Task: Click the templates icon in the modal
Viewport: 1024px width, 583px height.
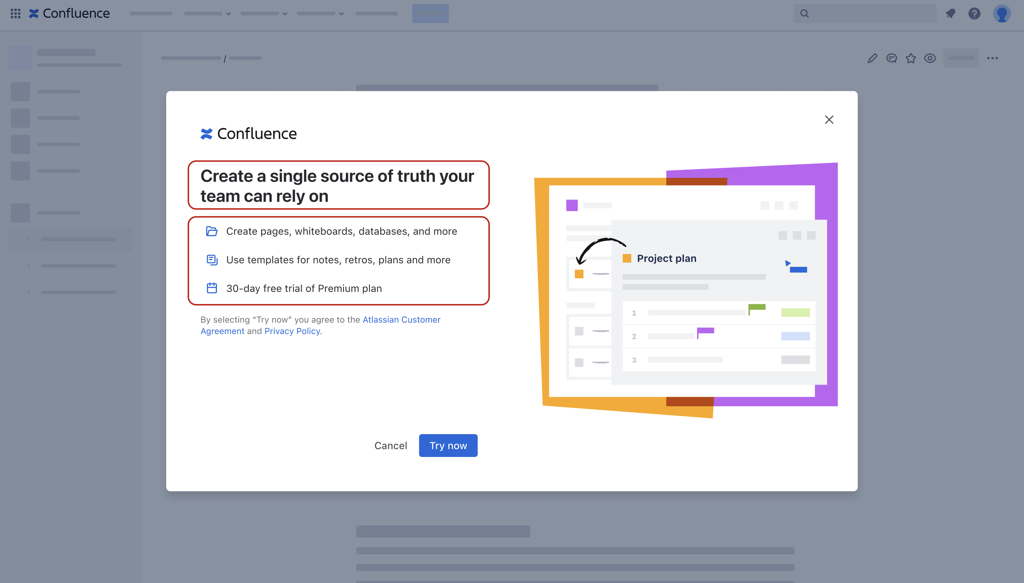Action: (x=211, y=259)
